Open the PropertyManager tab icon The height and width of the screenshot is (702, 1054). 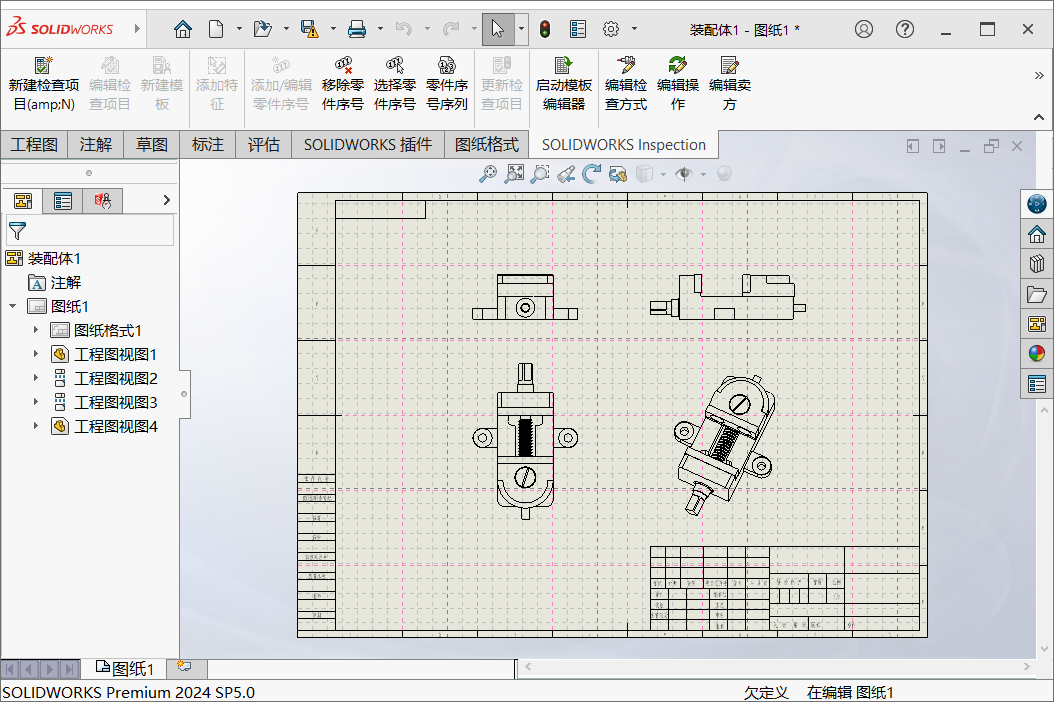63,200
